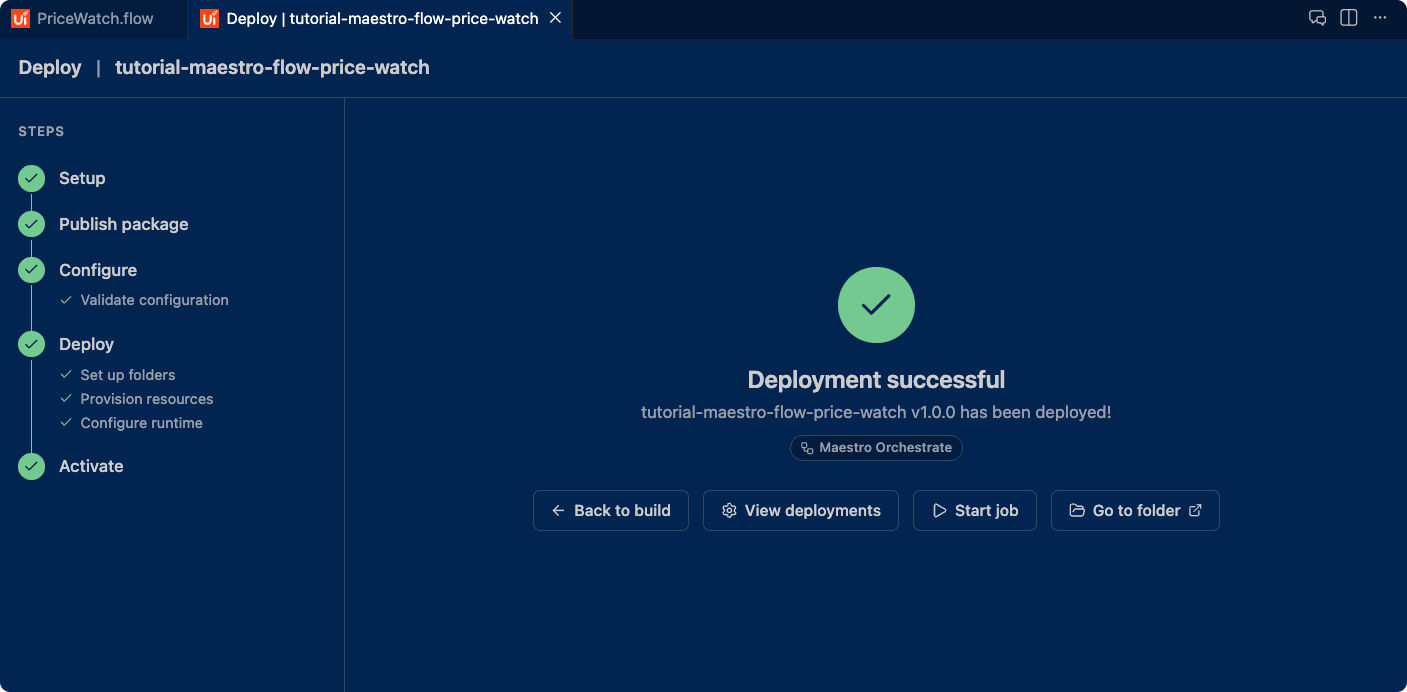The width and height of the screenshot is (1407, 692).
Task: Click the Start job button
Action: tap(975, 510)
